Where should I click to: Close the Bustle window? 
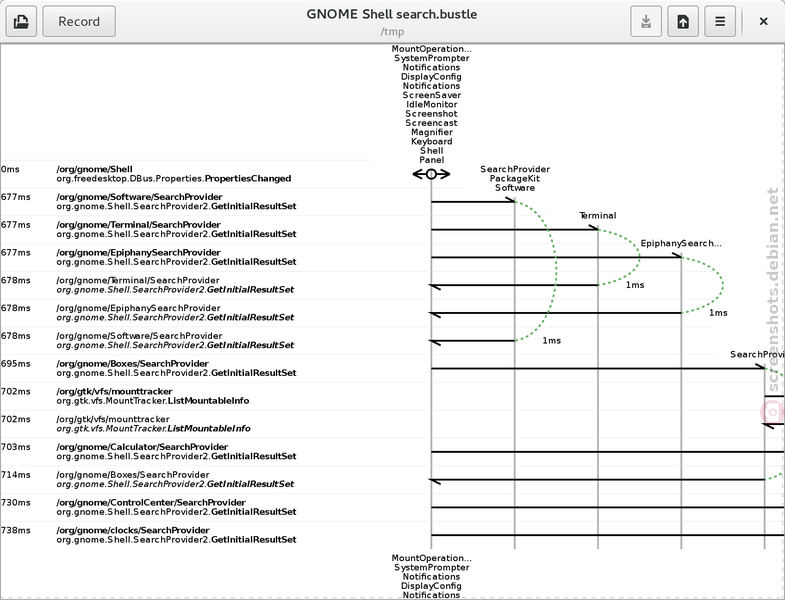tap(763, 22)
